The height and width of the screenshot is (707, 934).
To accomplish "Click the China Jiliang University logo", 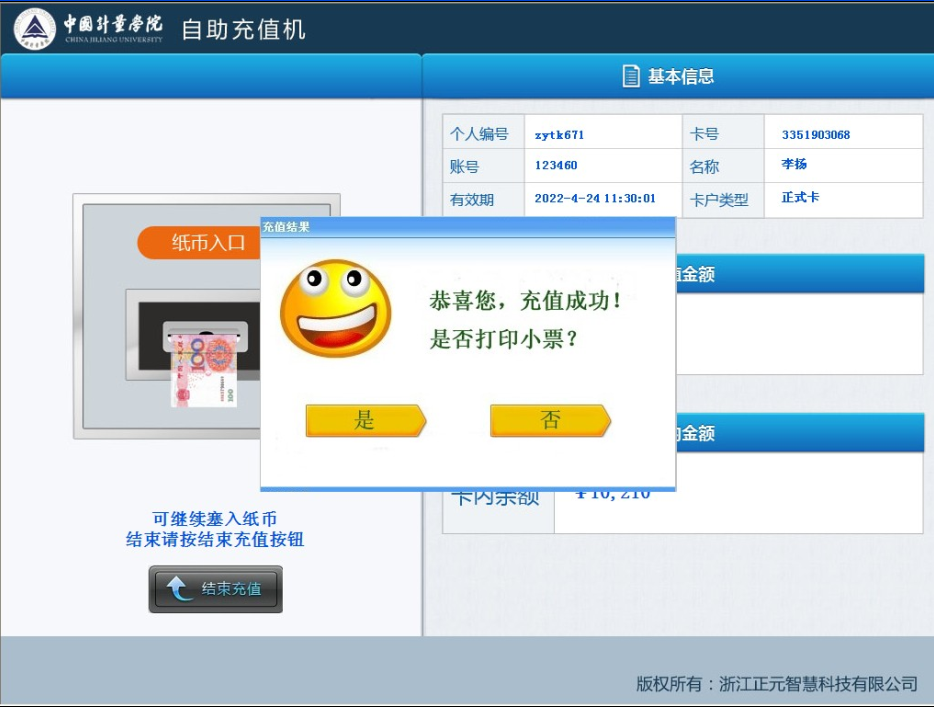I will [x=36, y=28].
